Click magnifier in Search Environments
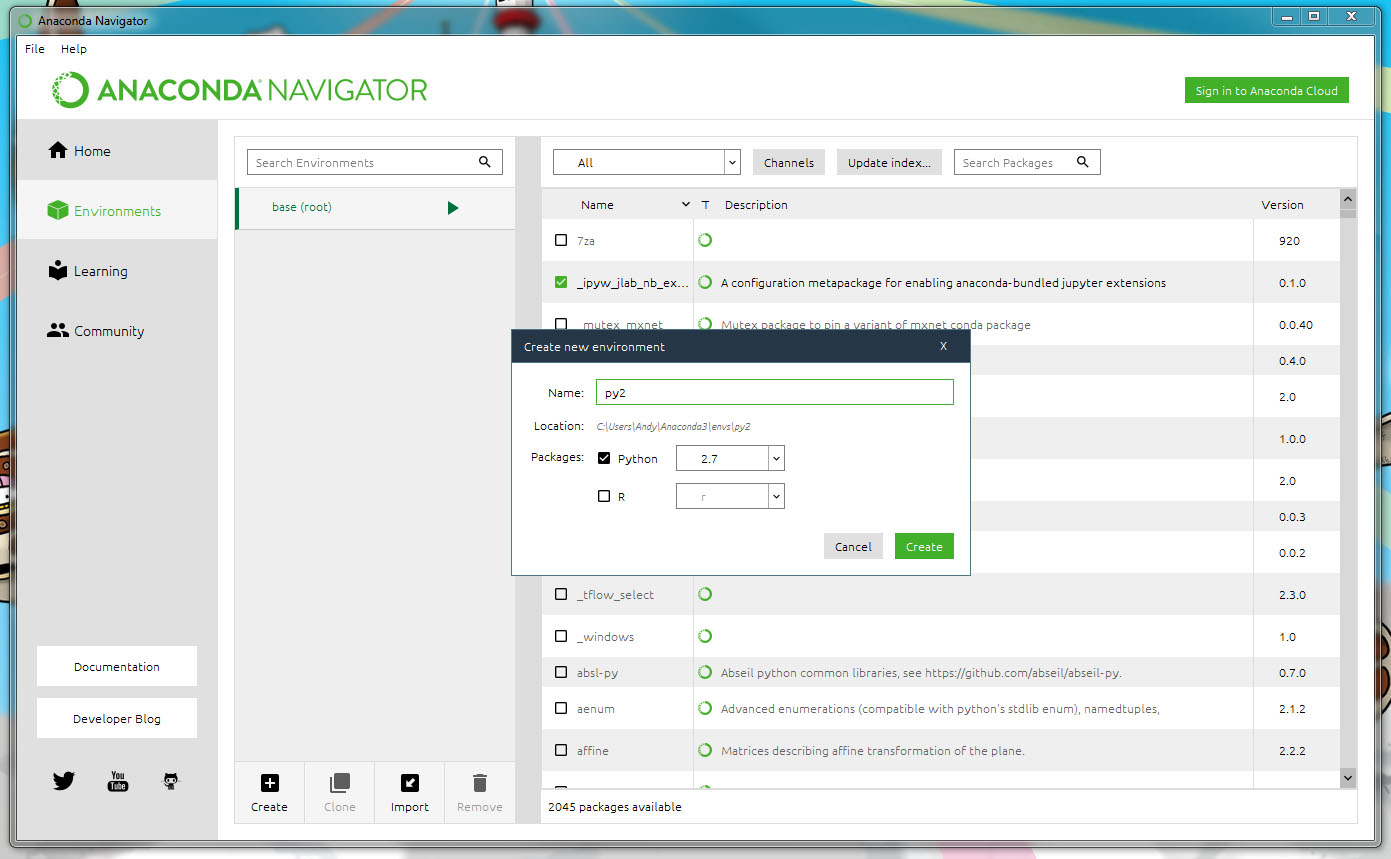The image size is (1391, 859). click(485, 162)
